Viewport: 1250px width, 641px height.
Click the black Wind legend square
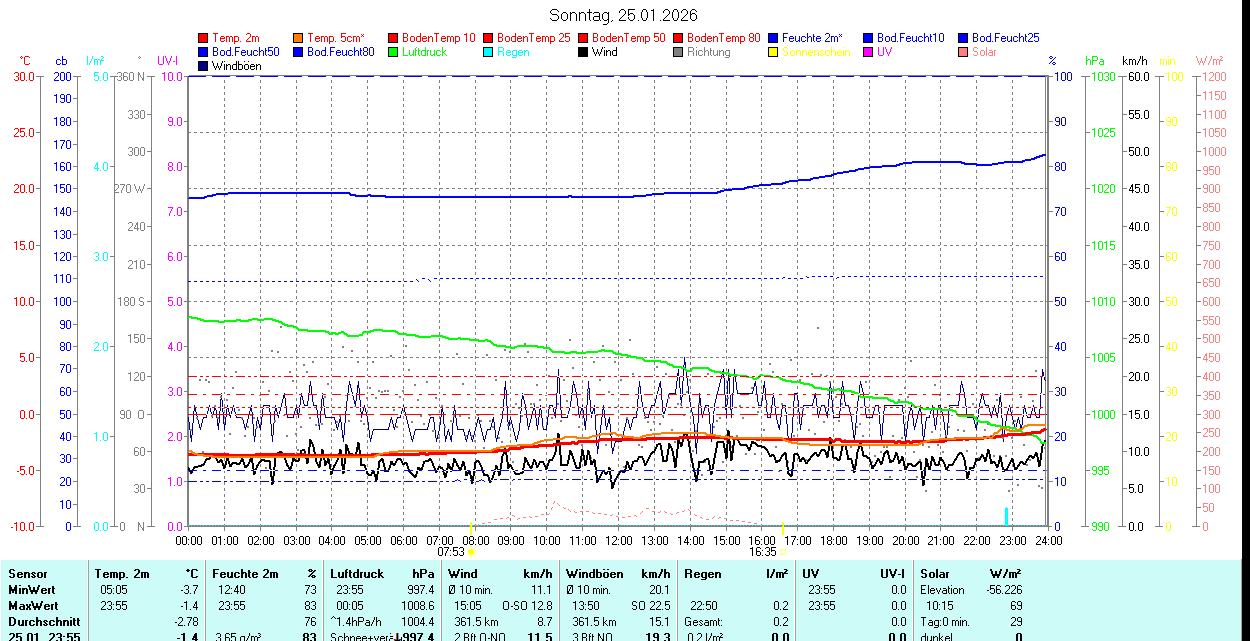pos(583,52)
